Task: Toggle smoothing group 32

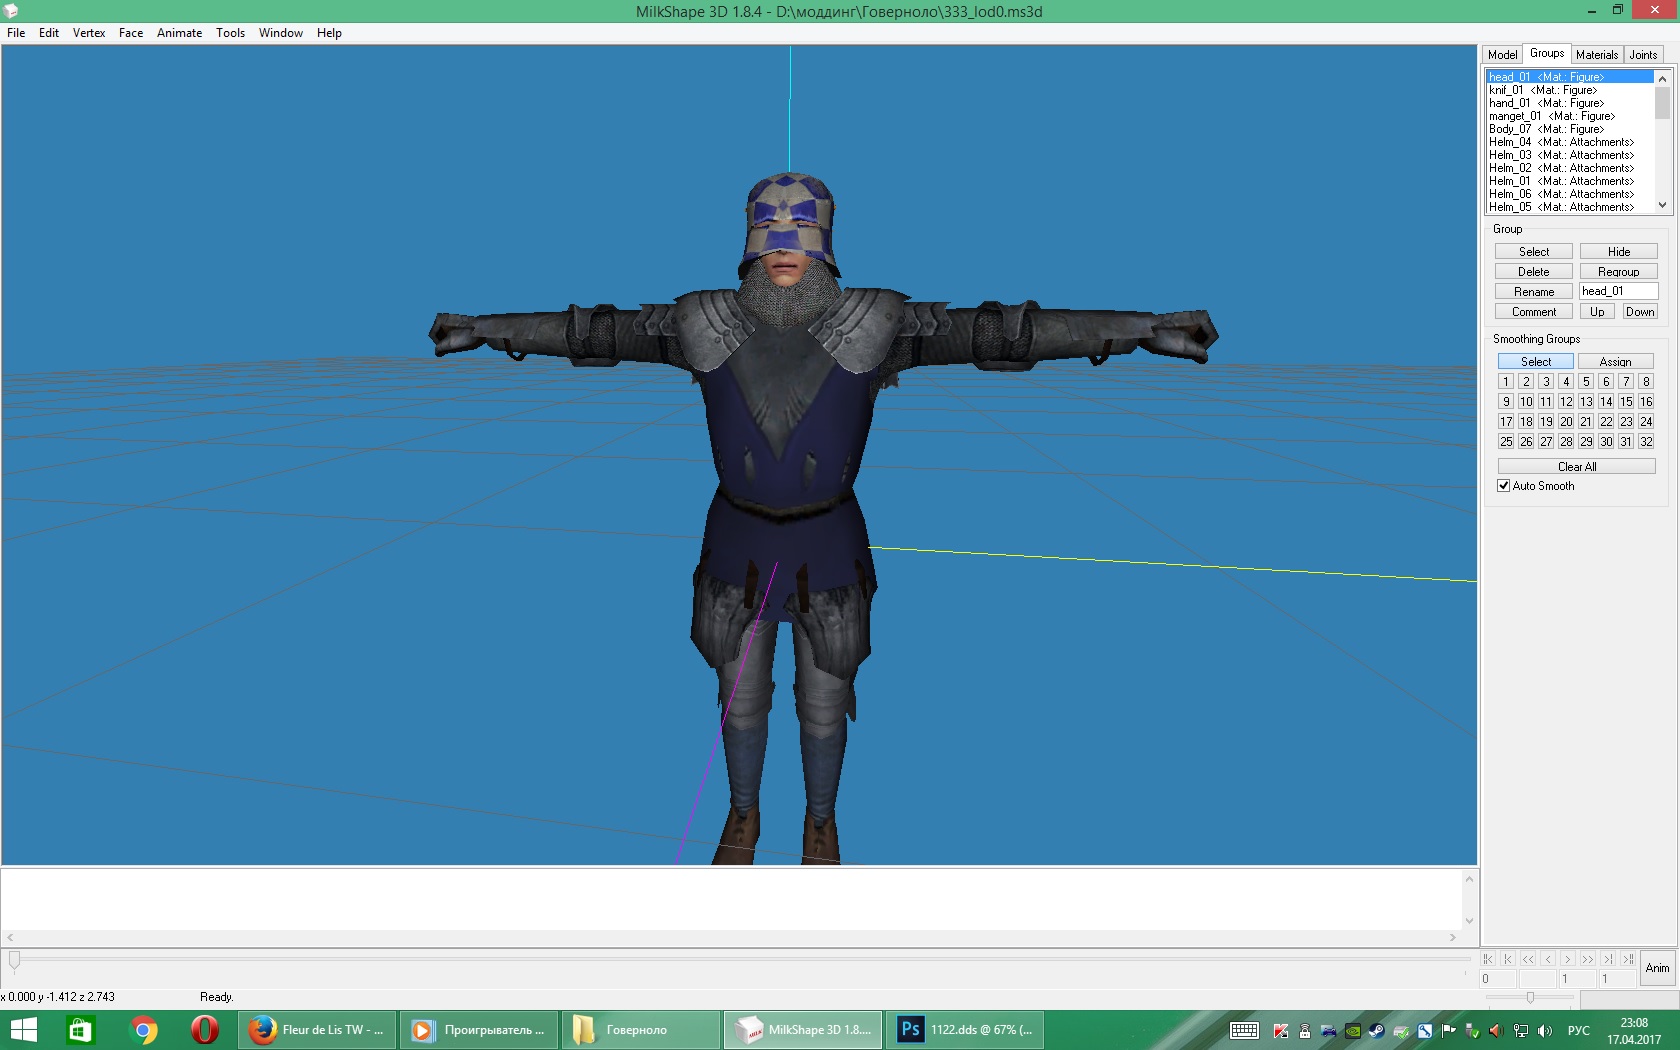Action: 1646,442
